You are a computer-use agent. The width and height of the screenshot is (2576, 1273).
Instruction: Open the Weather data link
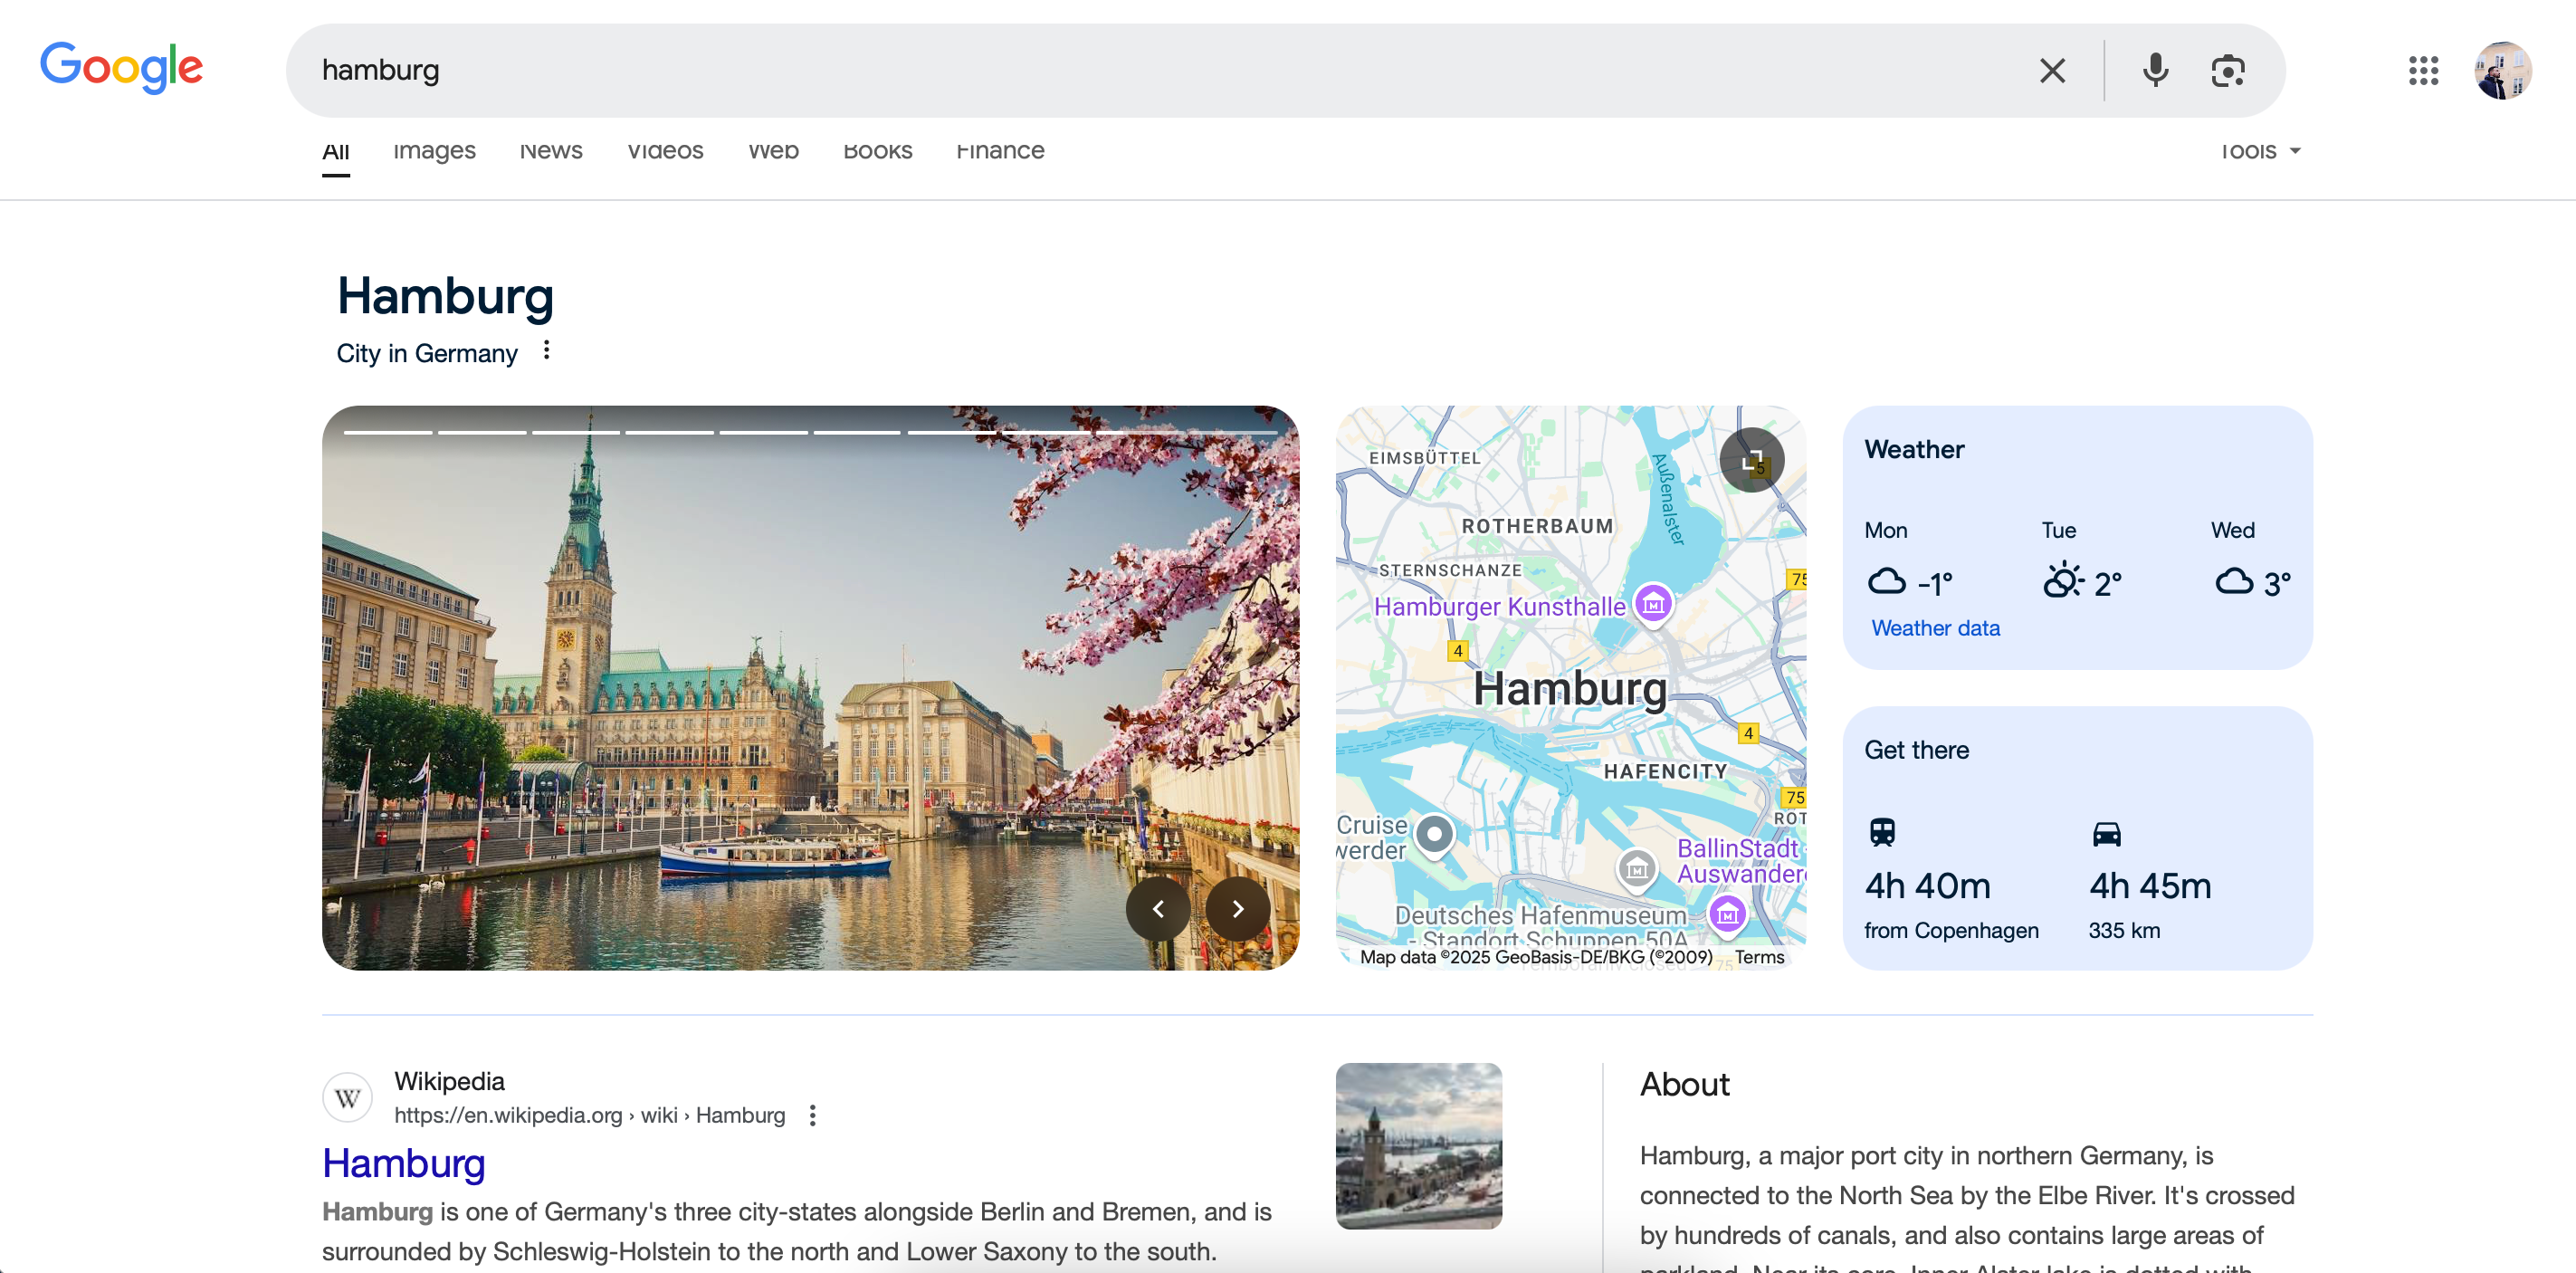pyautogui.click(x=1935, y=628)
